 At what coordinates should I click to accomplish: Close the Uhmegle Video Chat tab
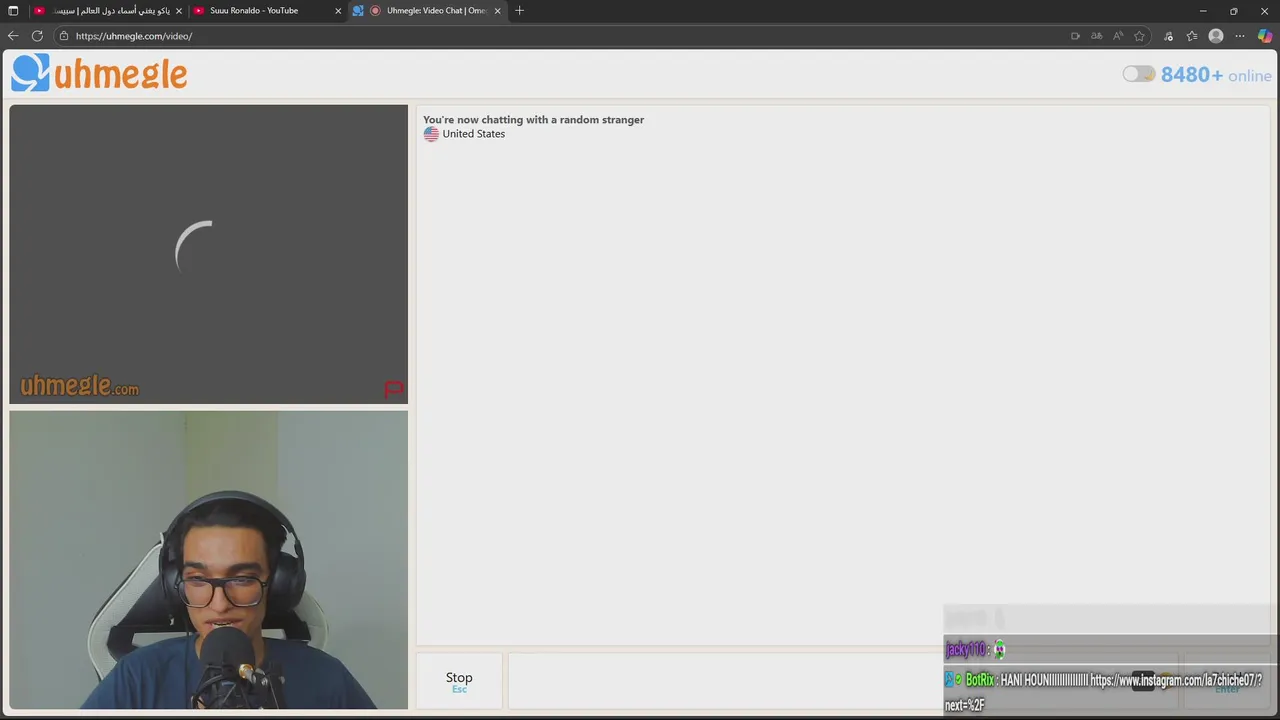click(x=497, y=11)
